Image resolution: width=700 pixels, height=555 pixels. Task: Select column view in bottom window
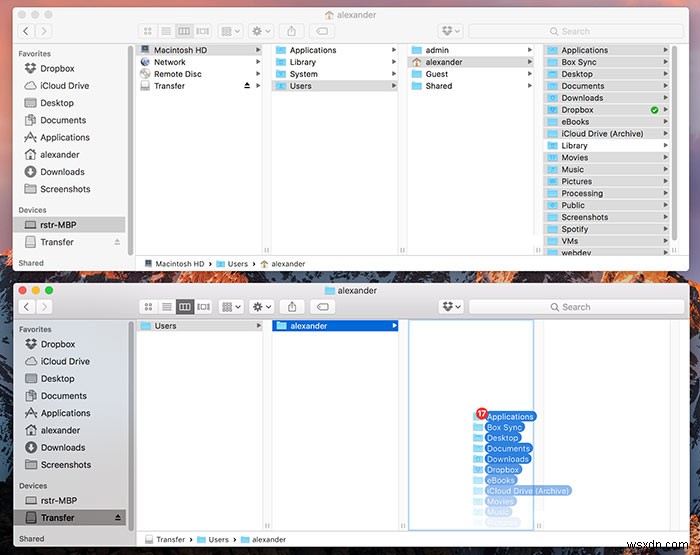(x=185, y=307)
